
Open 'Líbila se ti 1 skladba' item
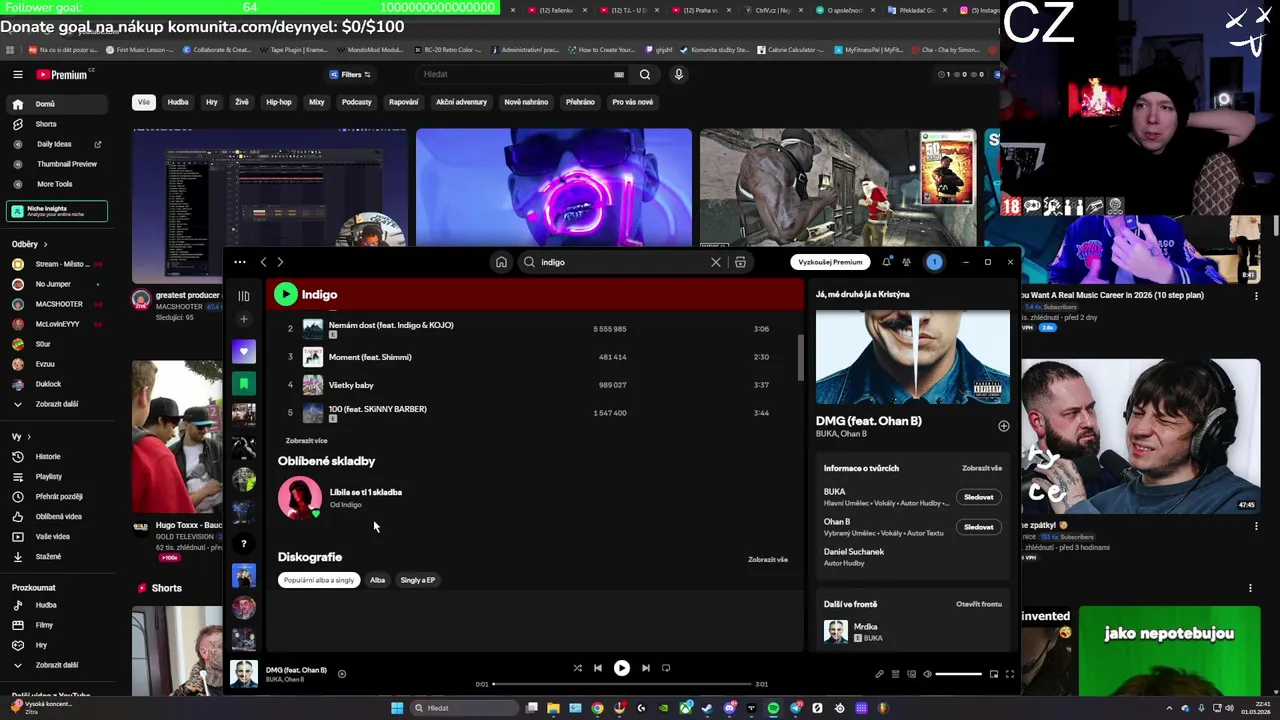[x=340, y=498]
